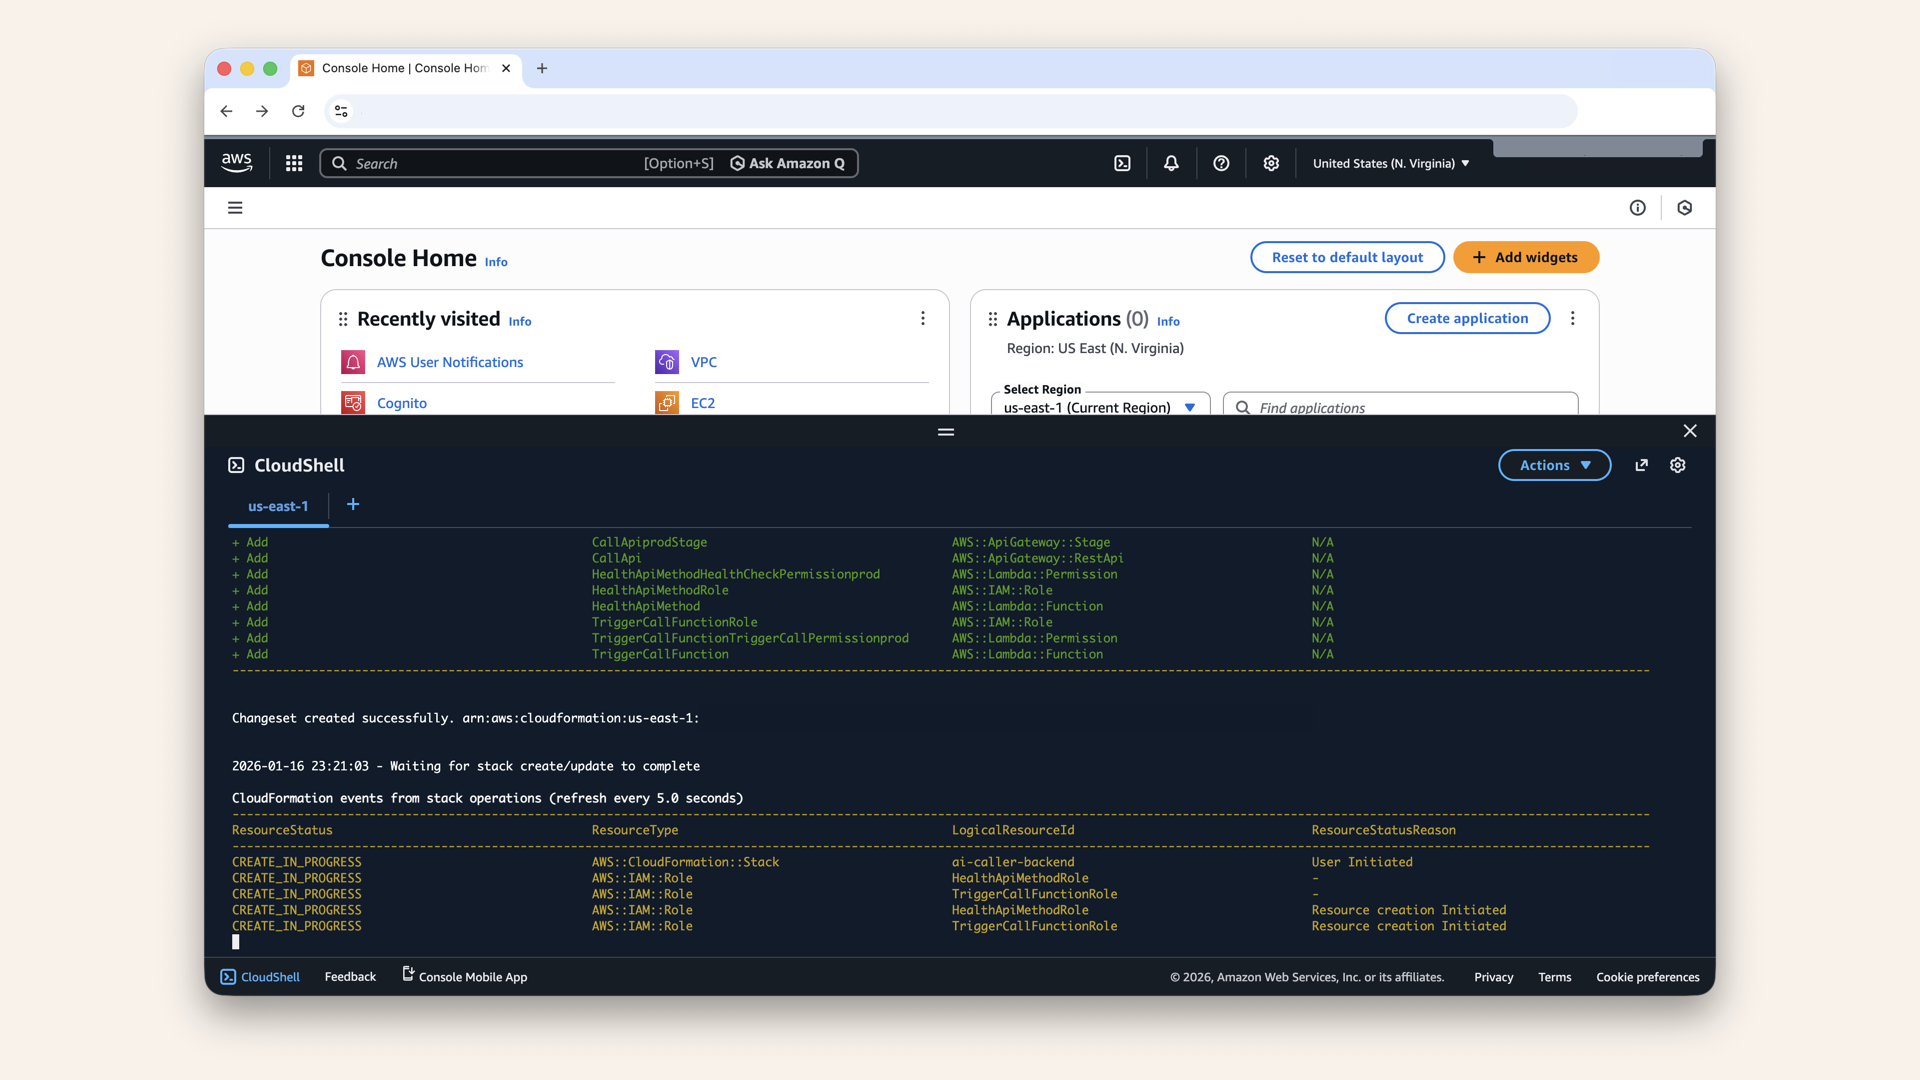This screenshot has height=1080, width=1920.
Task: Select the Console Home browser tab
Action: [x=403, y=68]
